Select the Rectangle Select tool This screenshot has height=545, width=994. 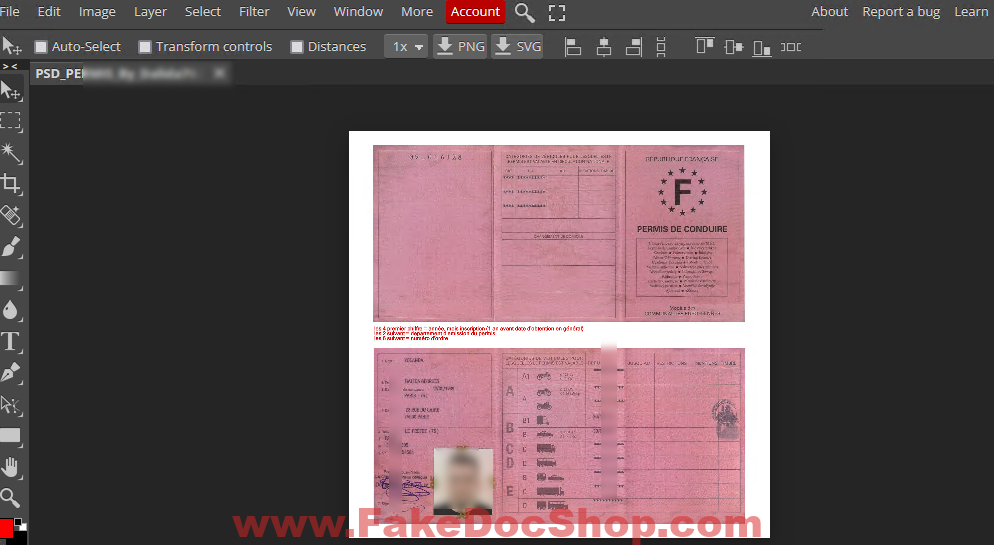click(x=11, y=121)
